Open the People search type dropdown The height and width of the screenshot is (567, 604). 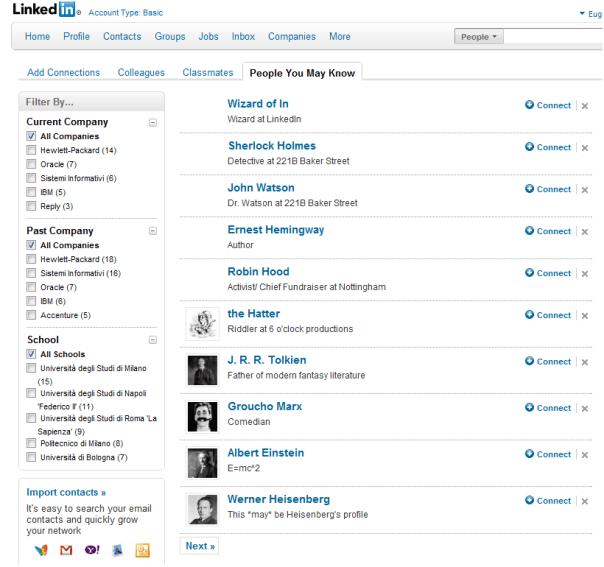point(480,37)
